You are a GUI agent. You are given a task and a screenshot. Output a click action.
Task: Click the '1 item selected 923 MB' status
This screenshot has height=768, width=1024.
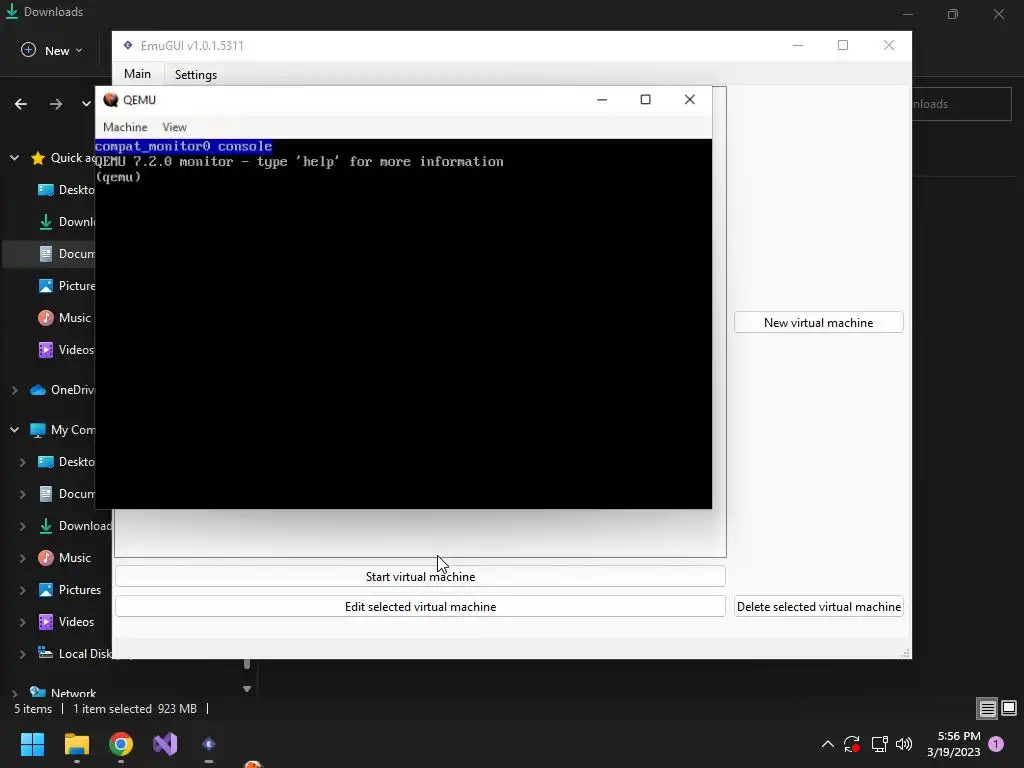(x=135, y=709)
